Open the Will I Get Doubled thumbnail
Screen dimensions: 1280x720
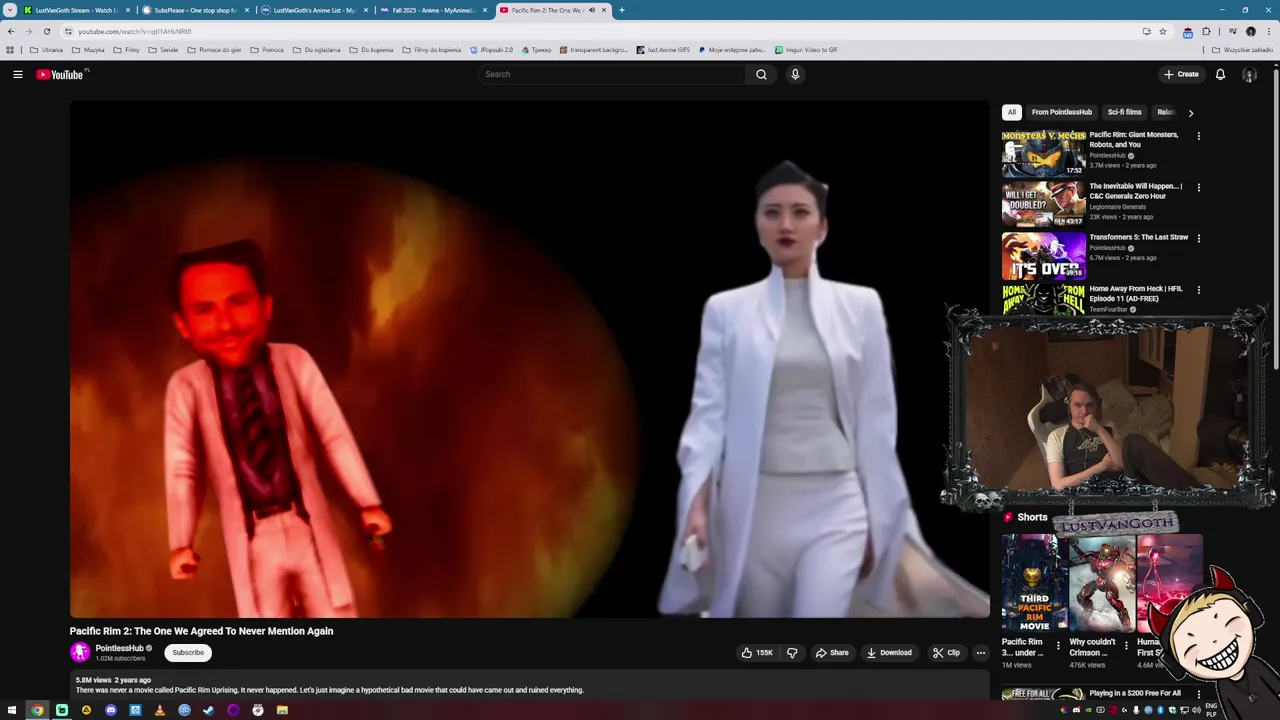click(1044, 204)
